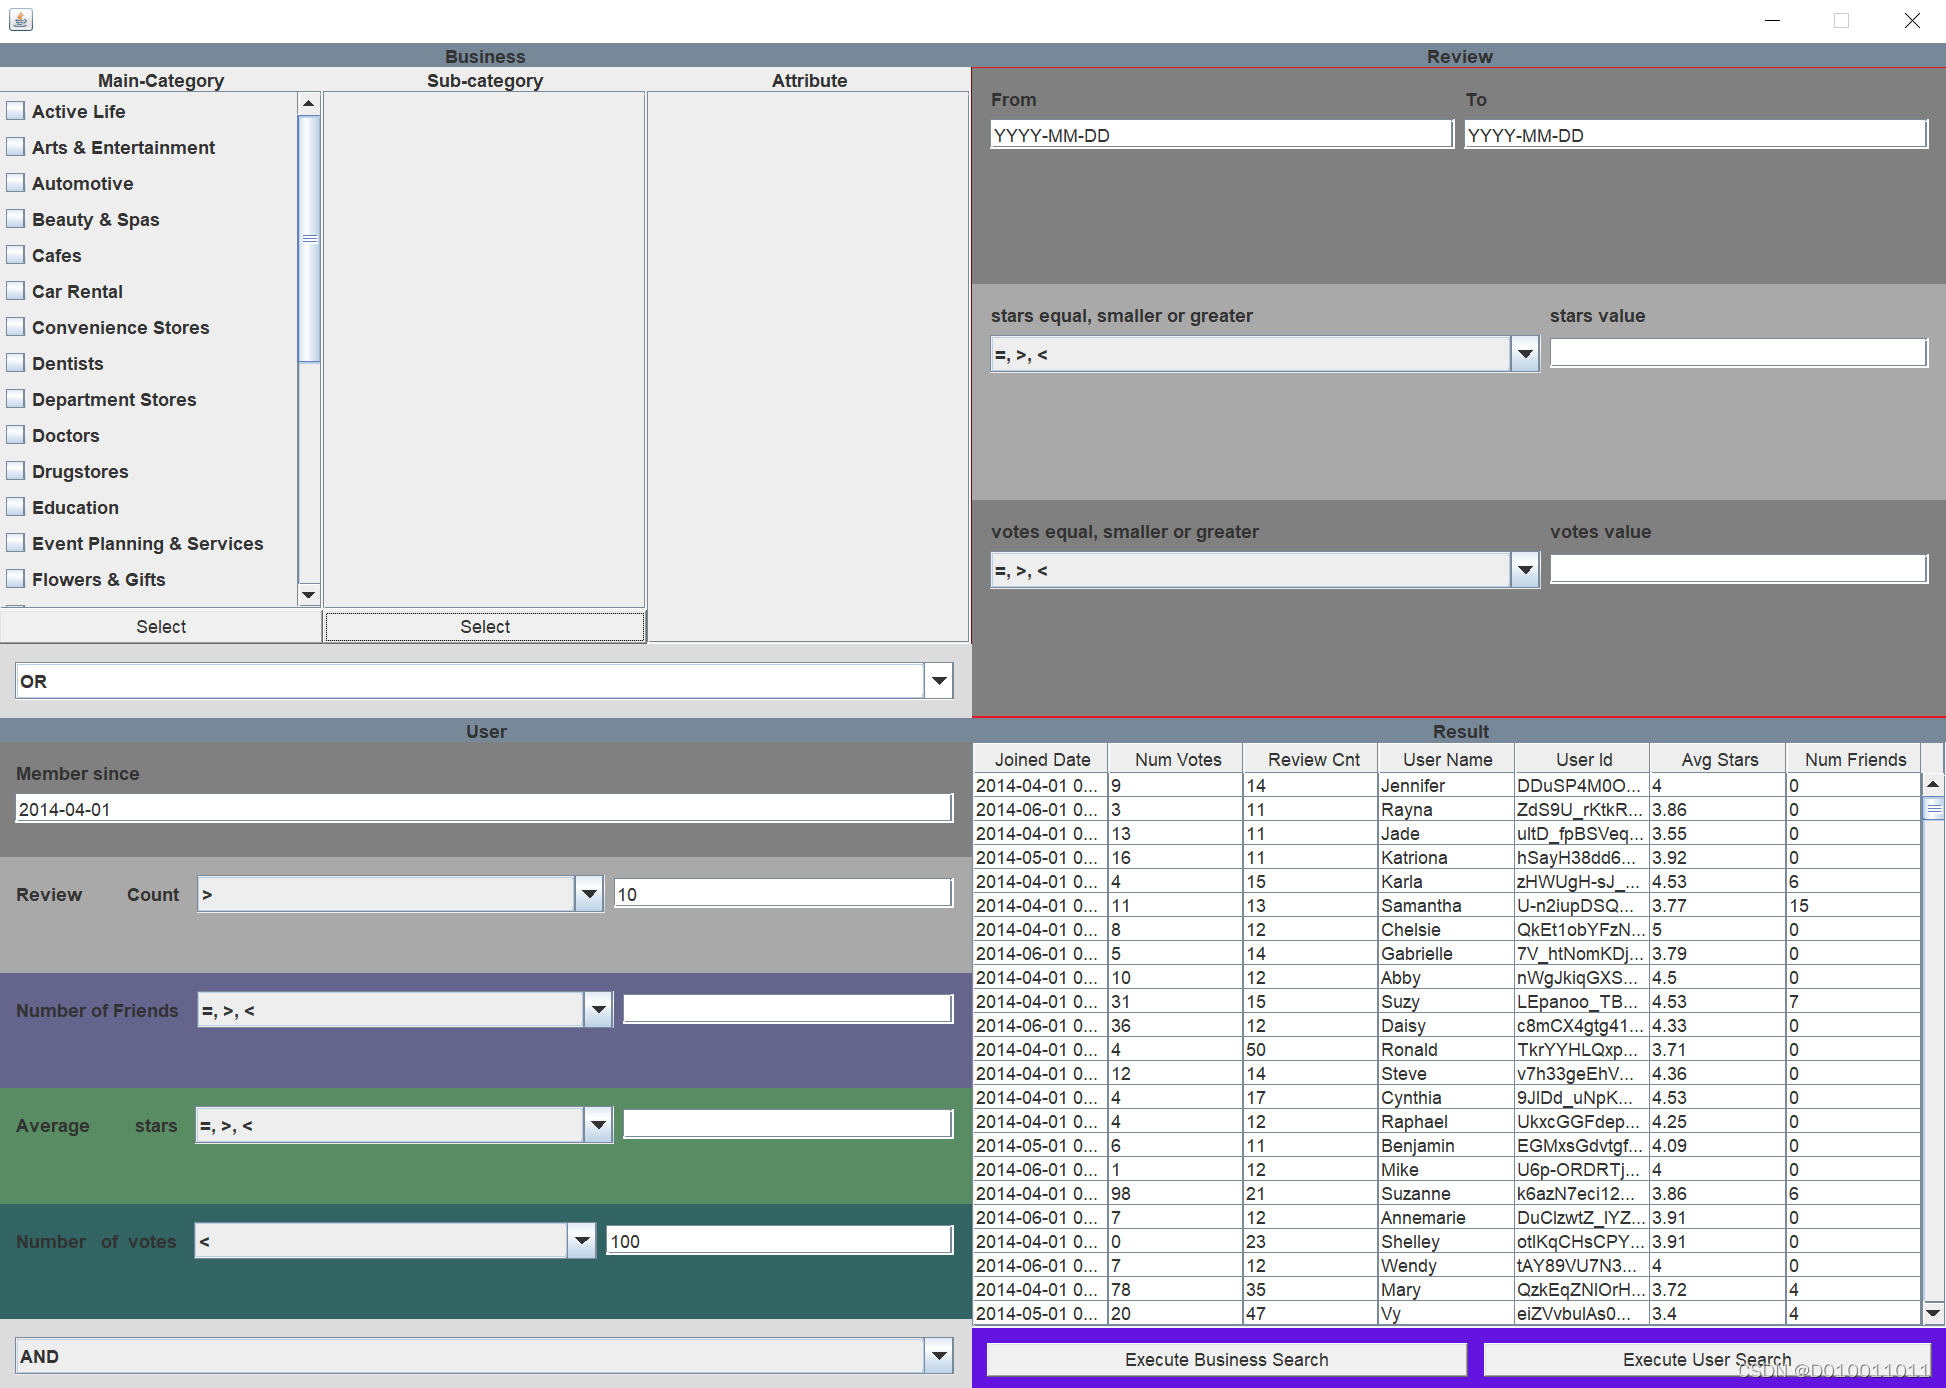This screenshot has width=1946, height=1388.
Task: Toggle the Dentists checkbox
Action: coord(16,363)
